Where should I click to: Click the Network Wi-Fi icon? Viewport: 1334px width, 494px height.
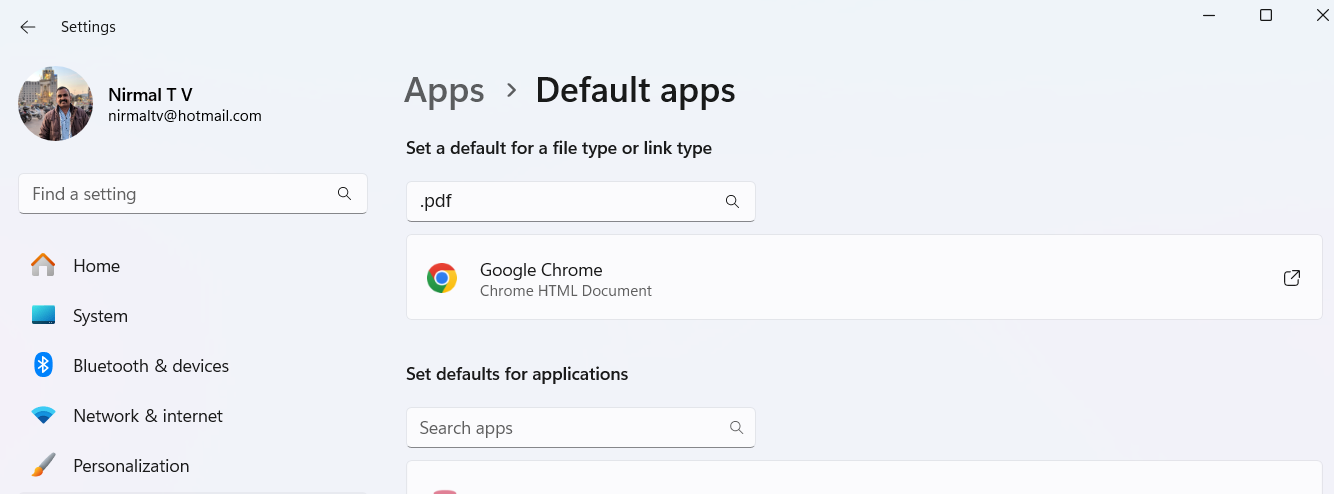click(x=43, y=415)
